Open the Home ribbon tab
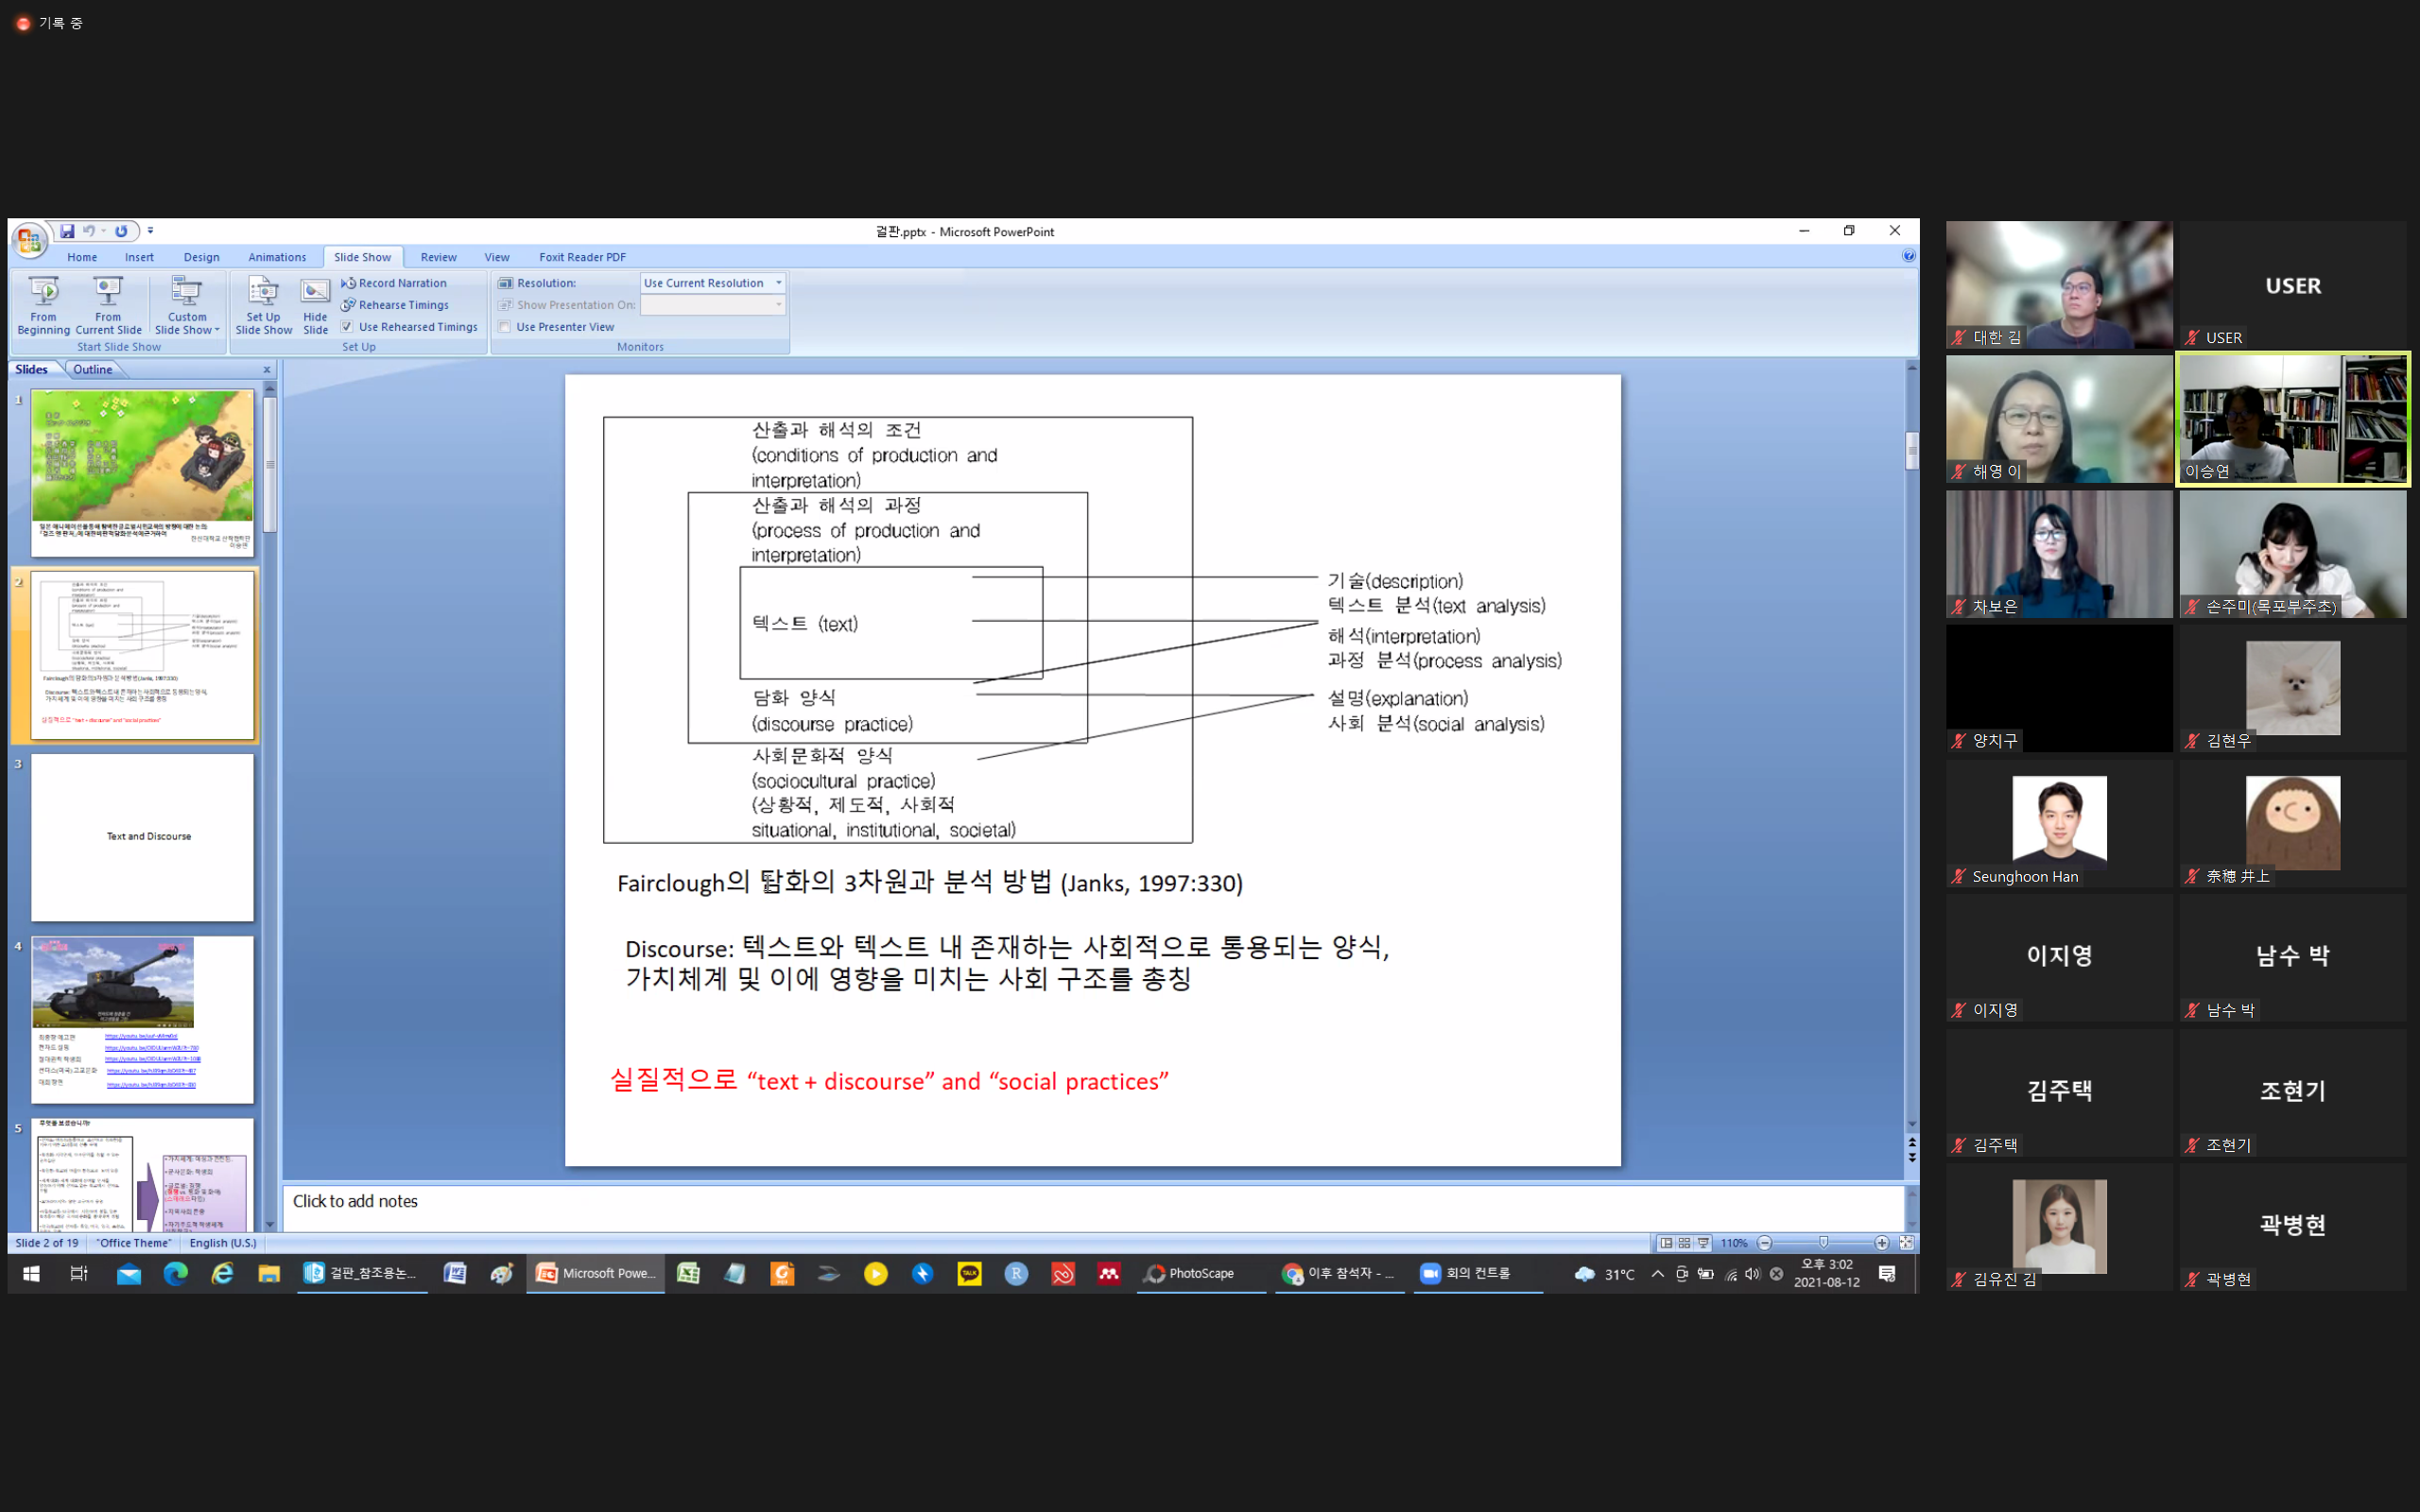 (x=82, y=257)
